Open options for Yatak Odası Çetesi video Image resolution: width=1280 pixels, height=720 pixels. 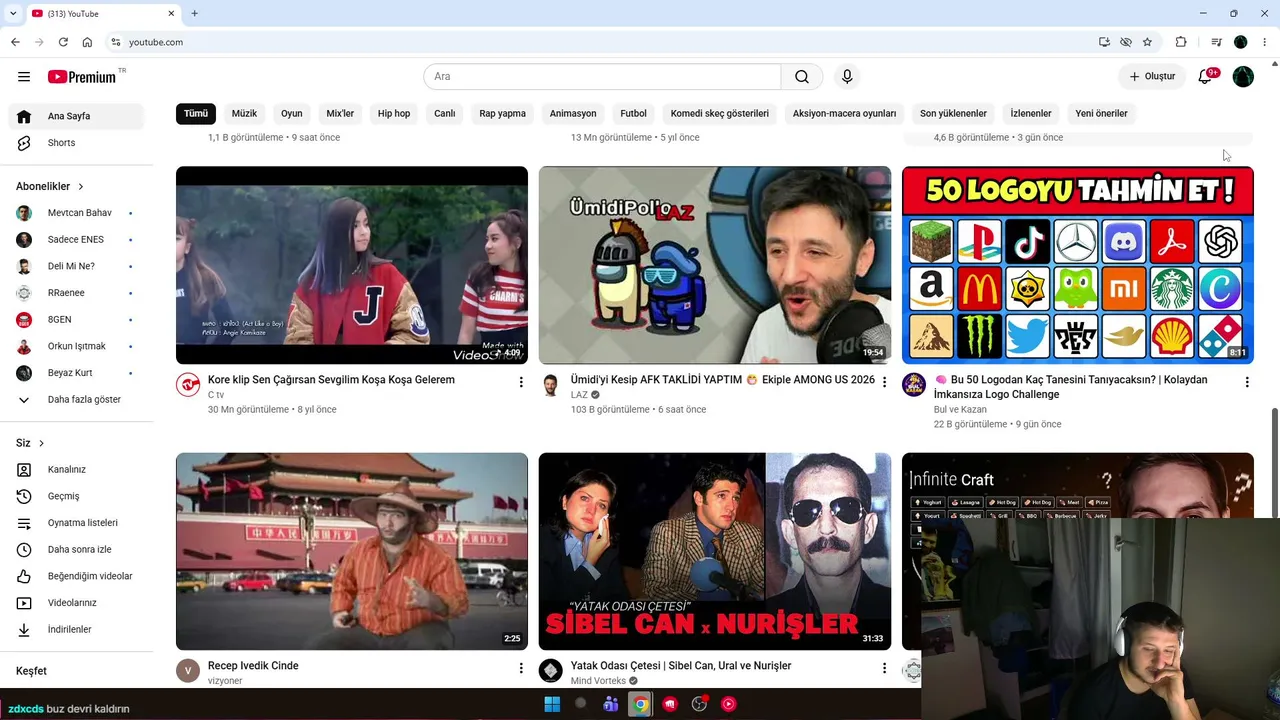click(883, 668)
